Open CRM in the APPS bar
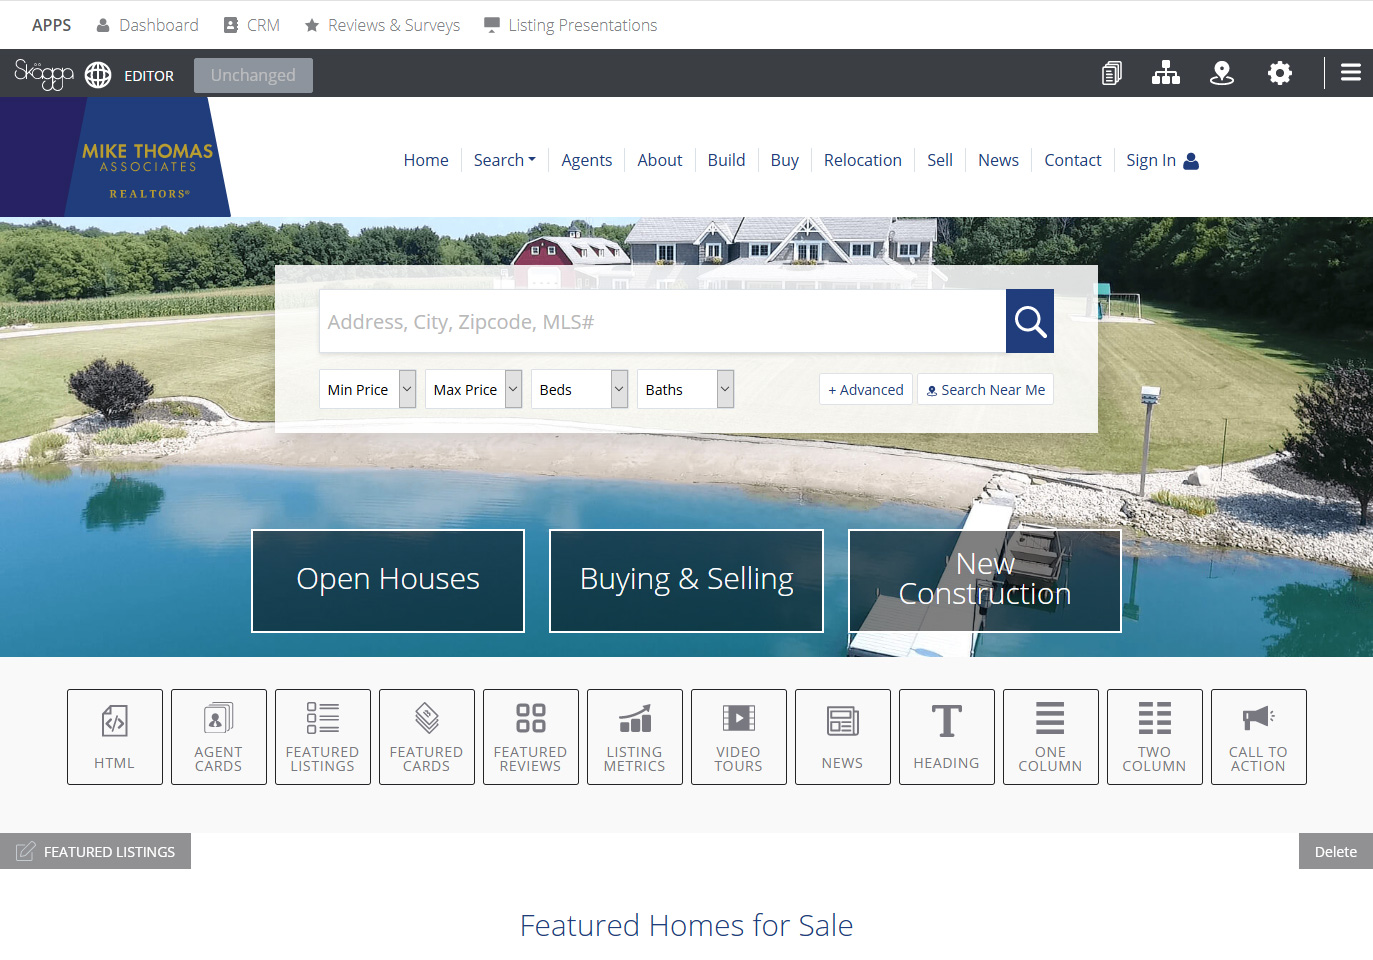 tap(251, 25)
